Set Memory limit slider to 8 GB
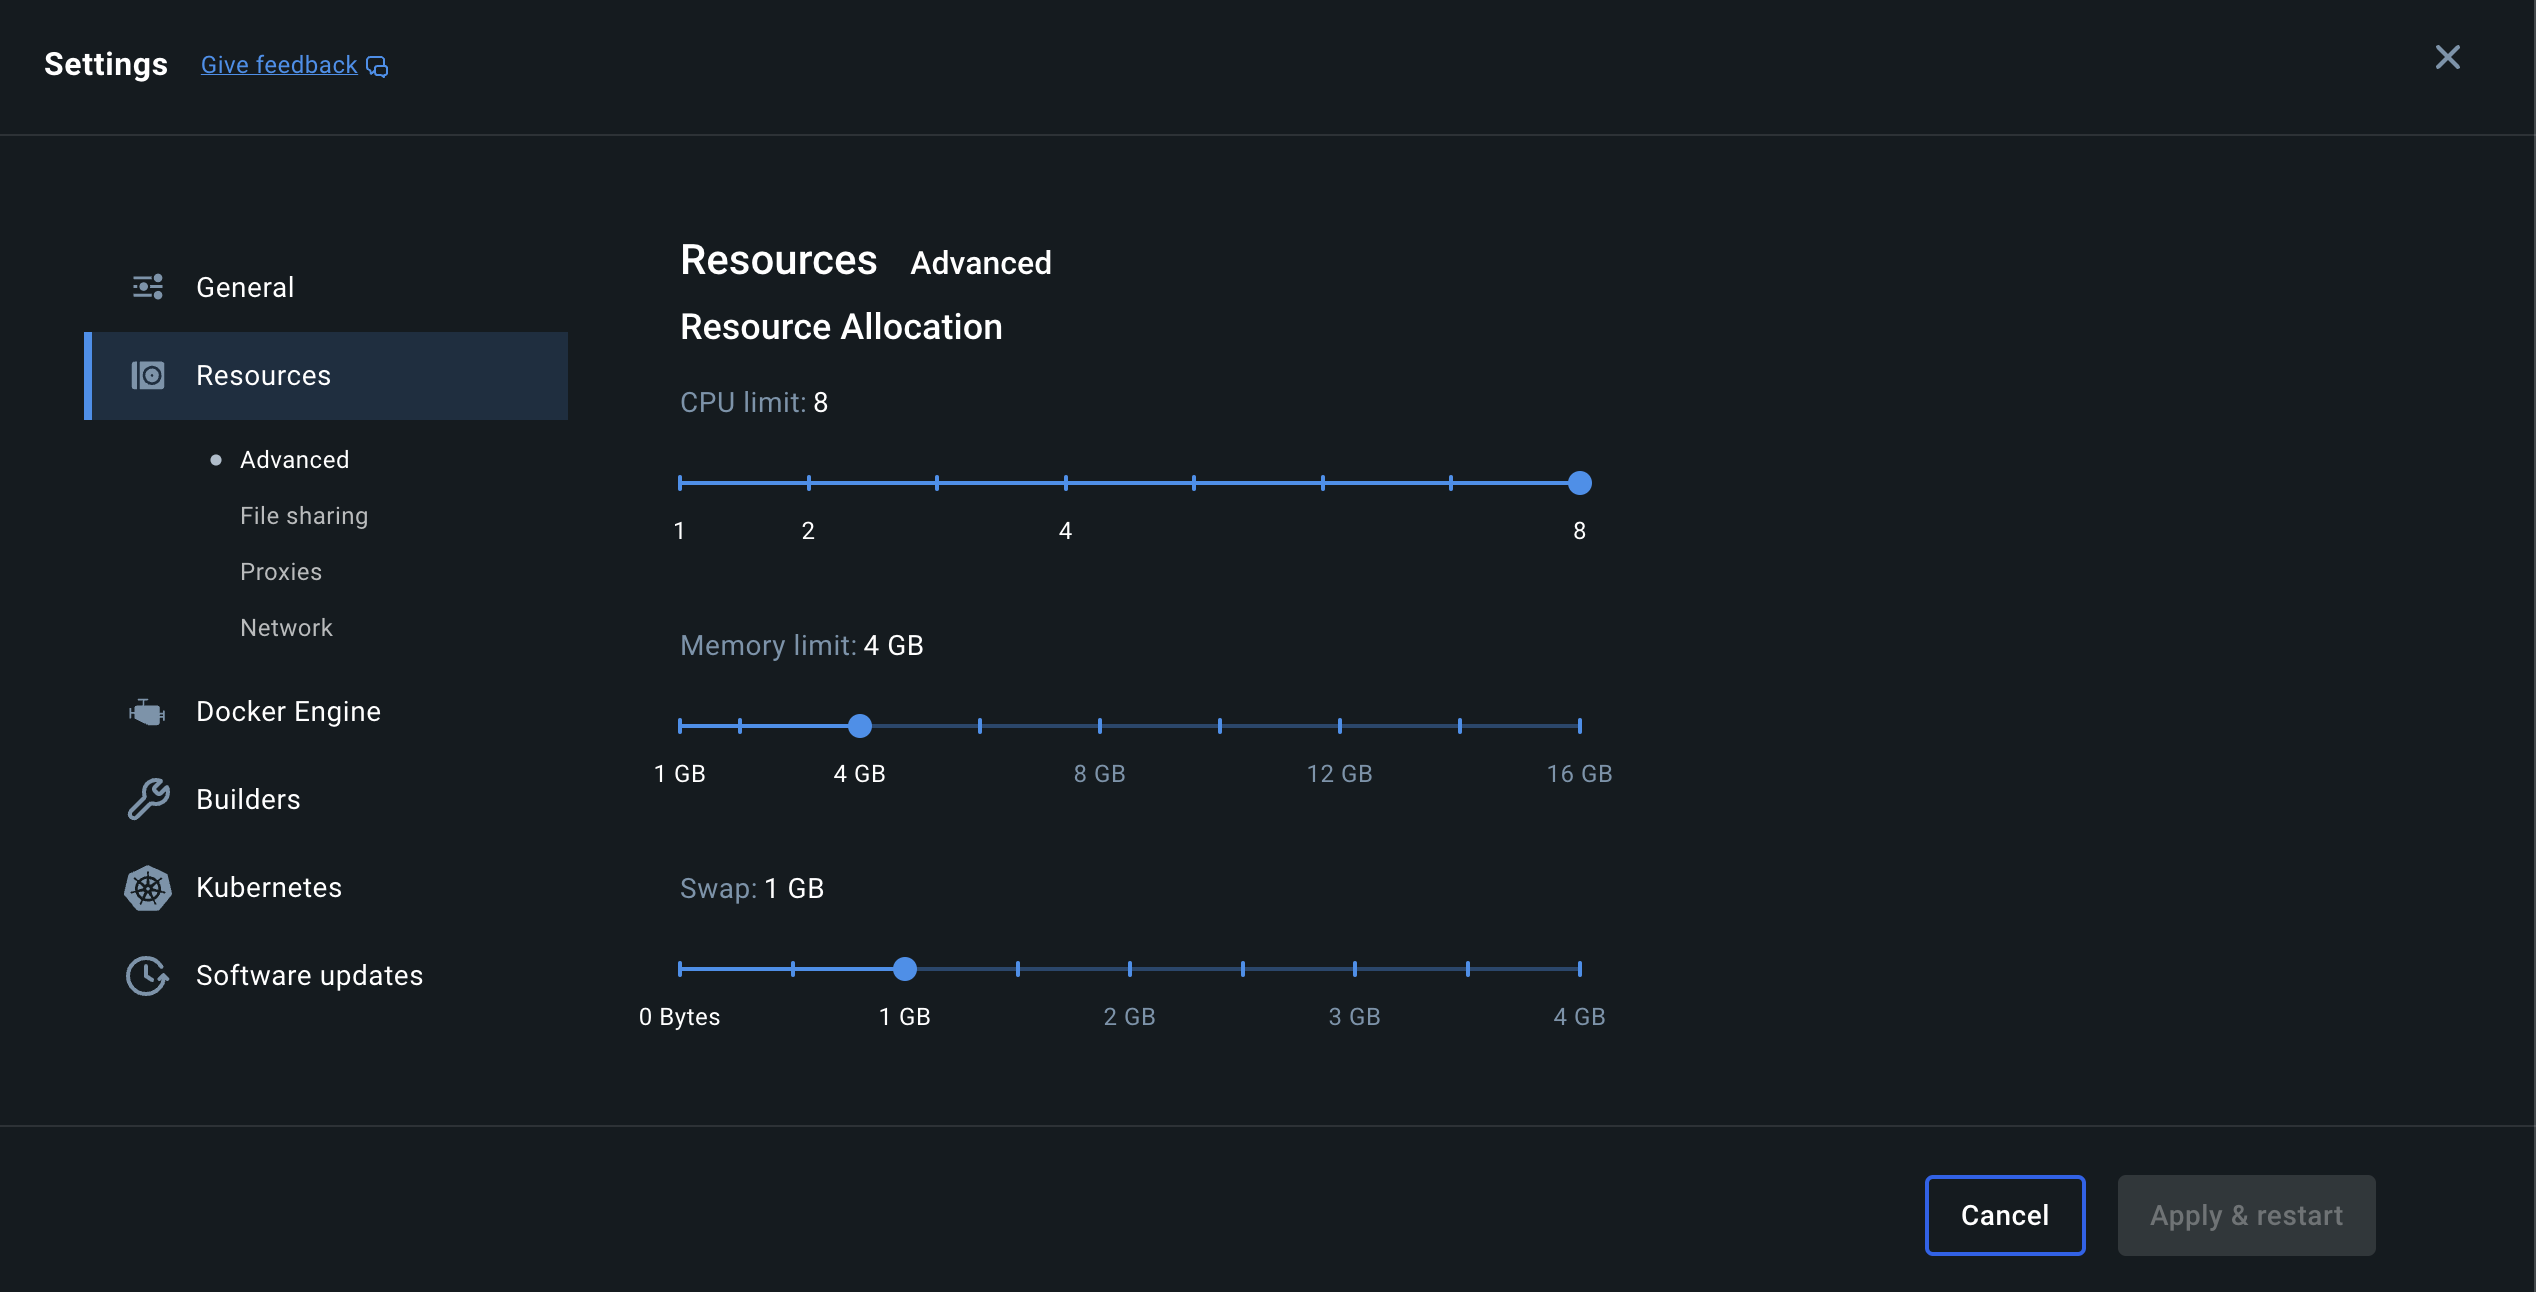 pyautogui.click(x=1100, y=726)
